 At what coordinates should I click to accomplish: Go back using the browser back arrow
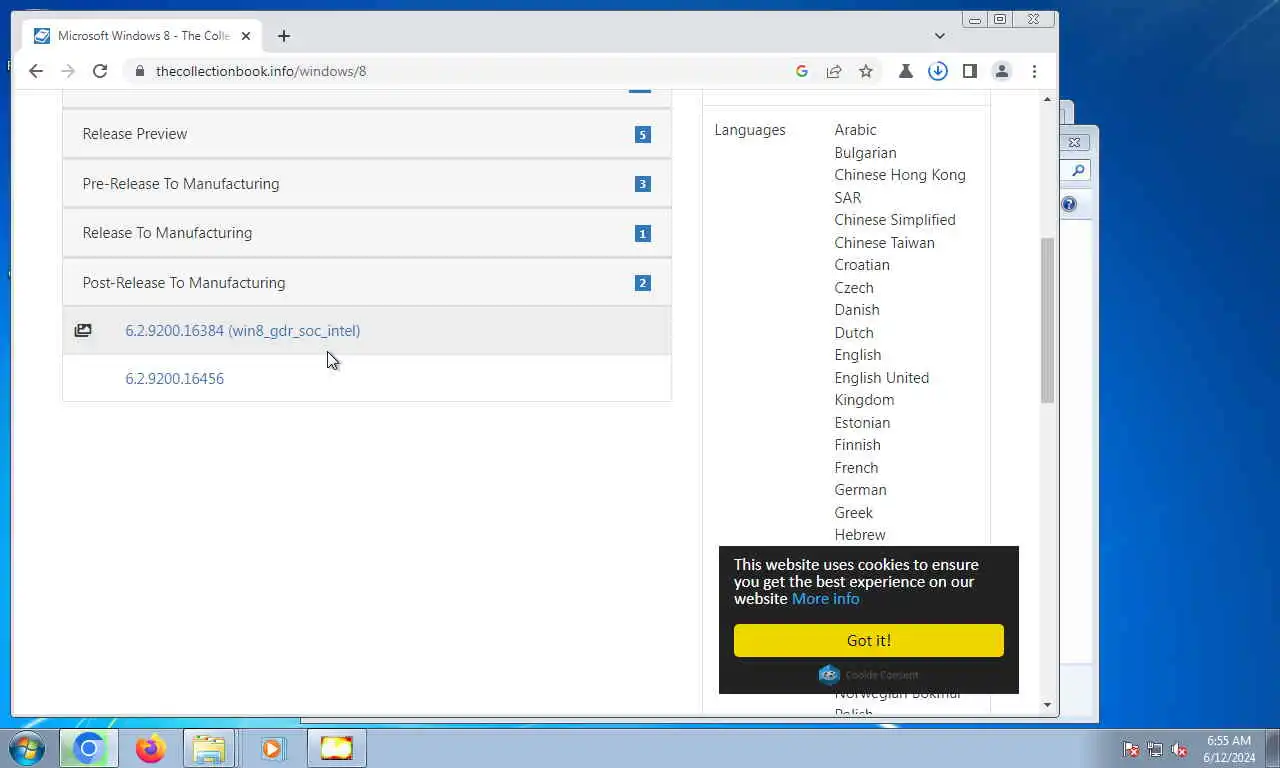coord(36,71)
